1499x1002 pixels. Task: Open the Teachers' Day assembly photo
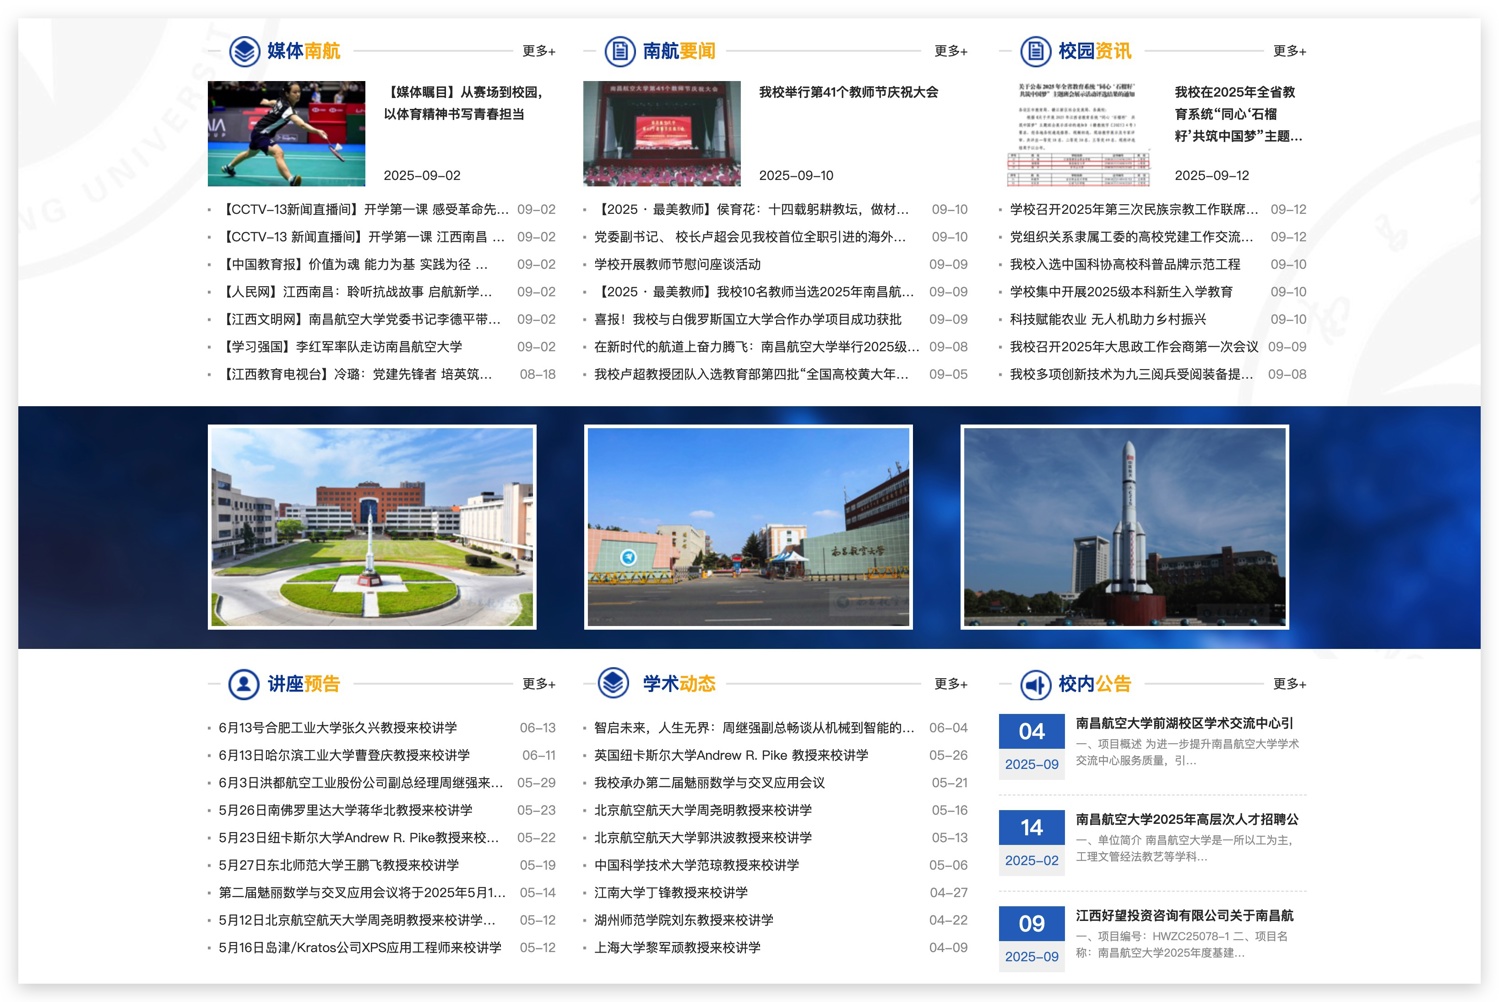pos(661,133)
